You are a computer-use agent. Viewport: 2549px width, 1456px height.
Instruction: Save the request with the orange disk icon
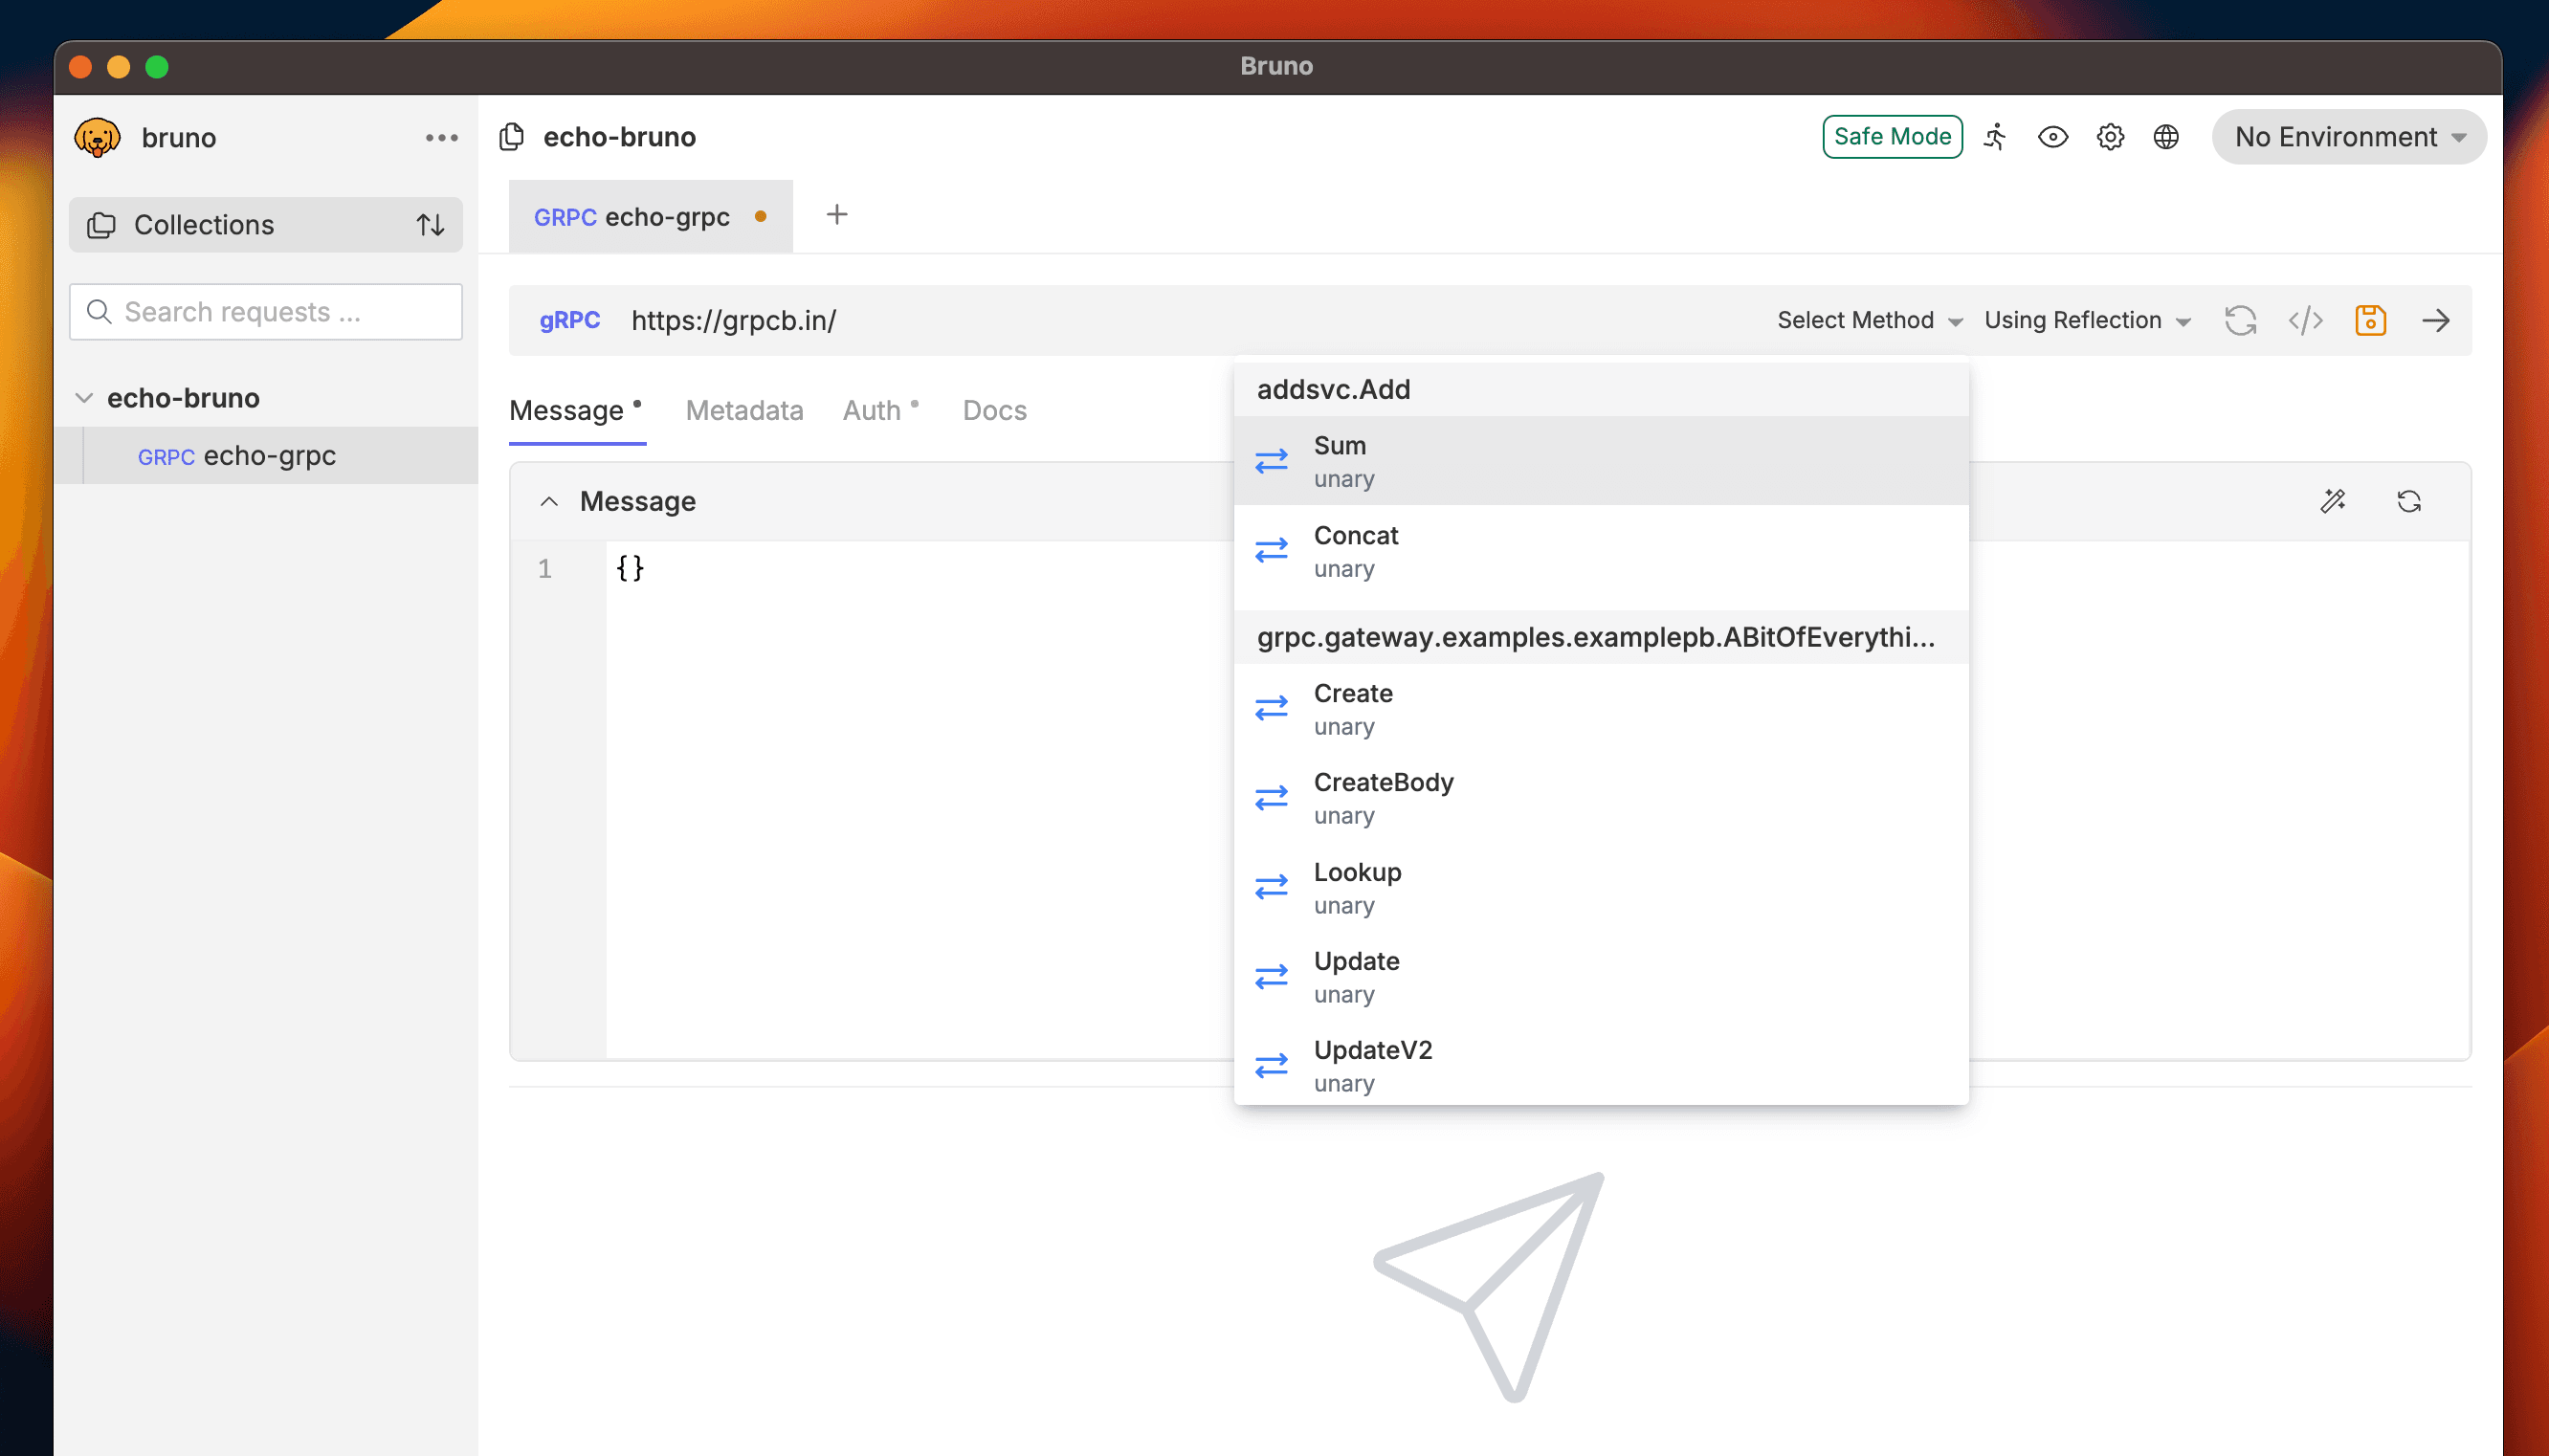tap(2370, 320)
